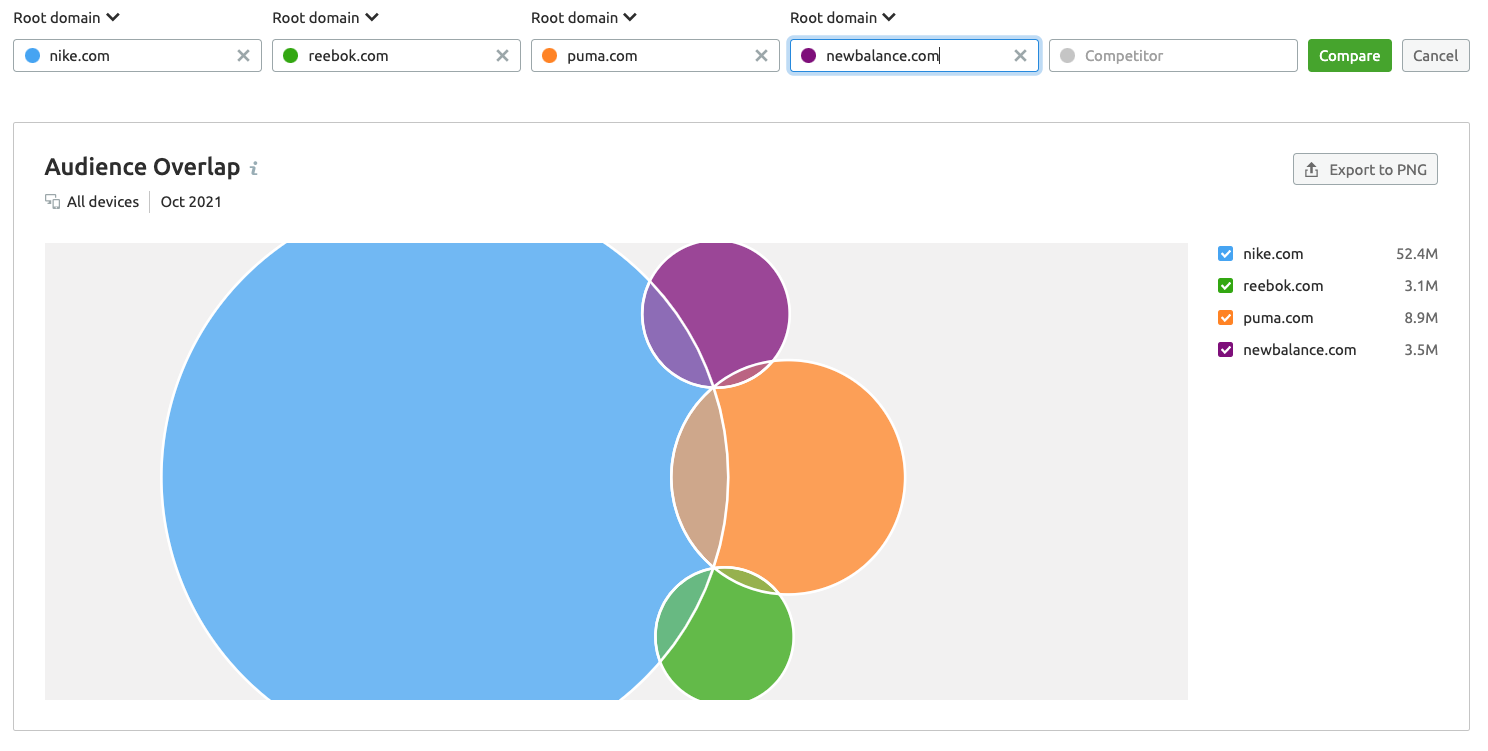1488x751 pixels.
Task: Open Root domain dropdown above nike.com
Action: click(x=67, y=18)
